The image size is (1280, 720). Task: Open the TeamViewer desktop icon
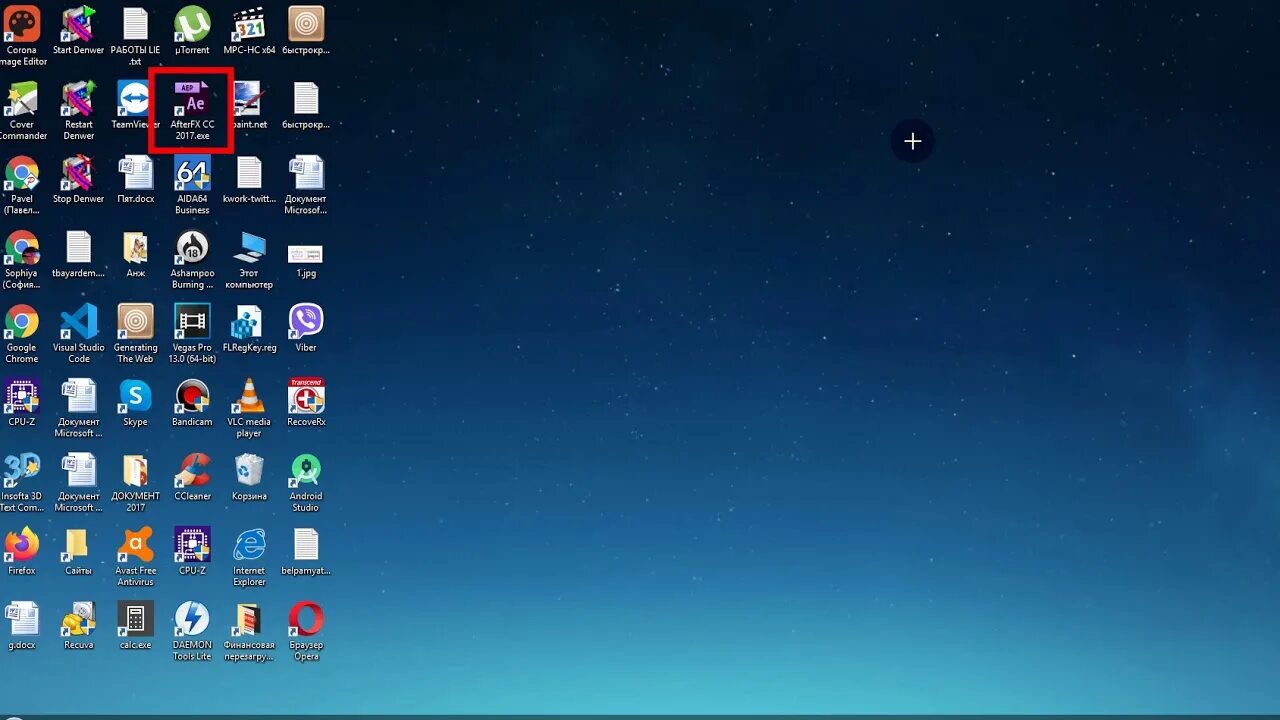tap(135, 105)
